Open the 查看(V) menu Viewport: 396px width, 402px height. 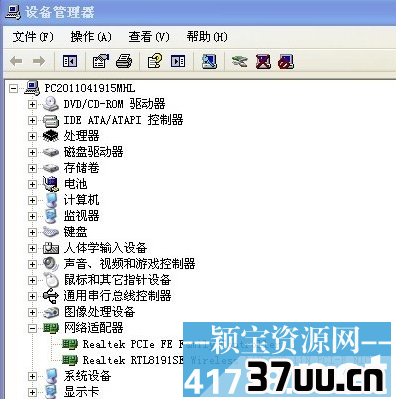[149, 37]
